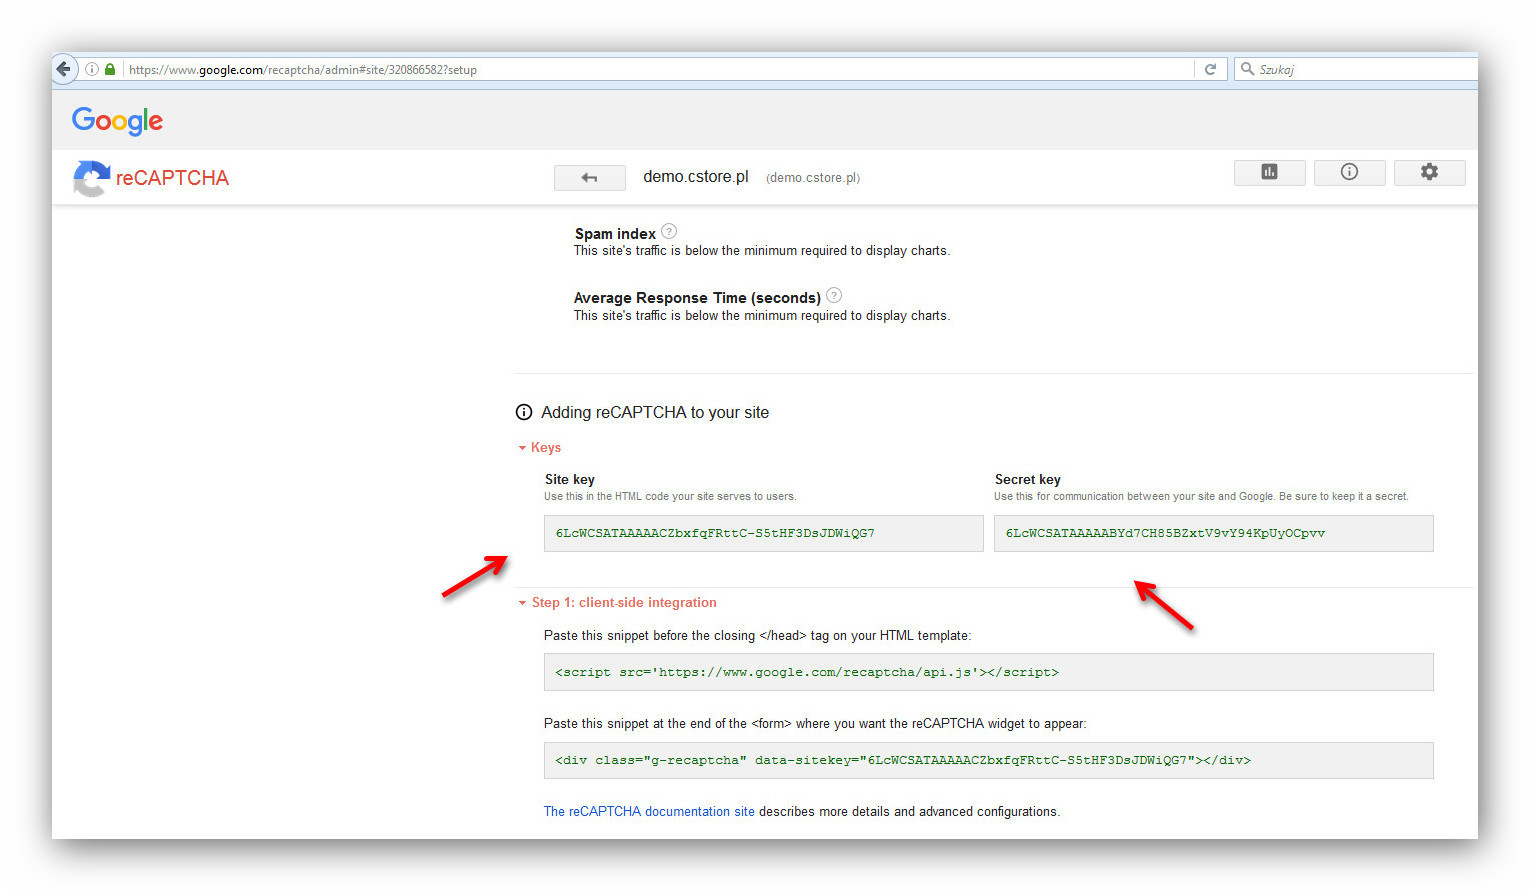This screenshot has width=1530, height=891.
Task: Click the script tag snippet box
Action: [988, 672]
